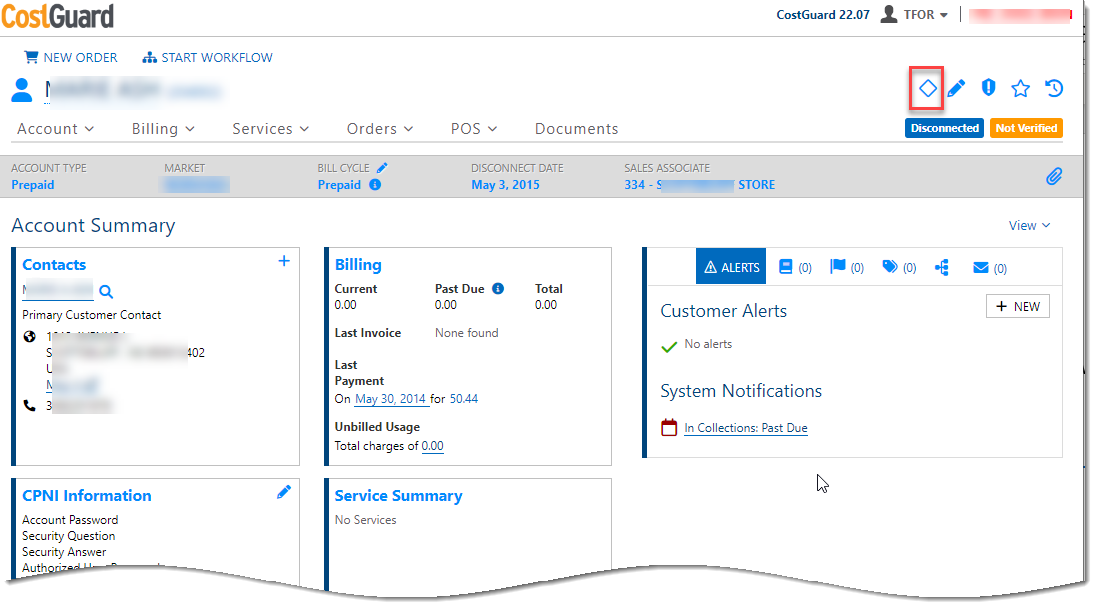1095x608 pixels.
Task: Click the diamond icon highlighted in red
Action: (x=926, y=88)
